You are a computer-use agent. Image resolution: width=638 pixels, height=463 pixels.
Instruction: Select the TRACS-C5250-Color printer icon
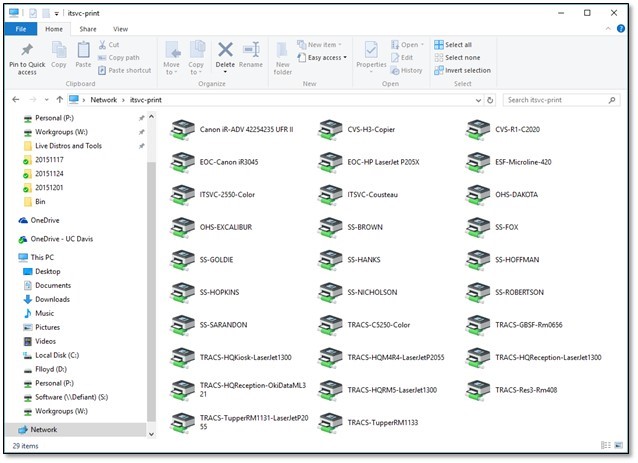[332, 325]
